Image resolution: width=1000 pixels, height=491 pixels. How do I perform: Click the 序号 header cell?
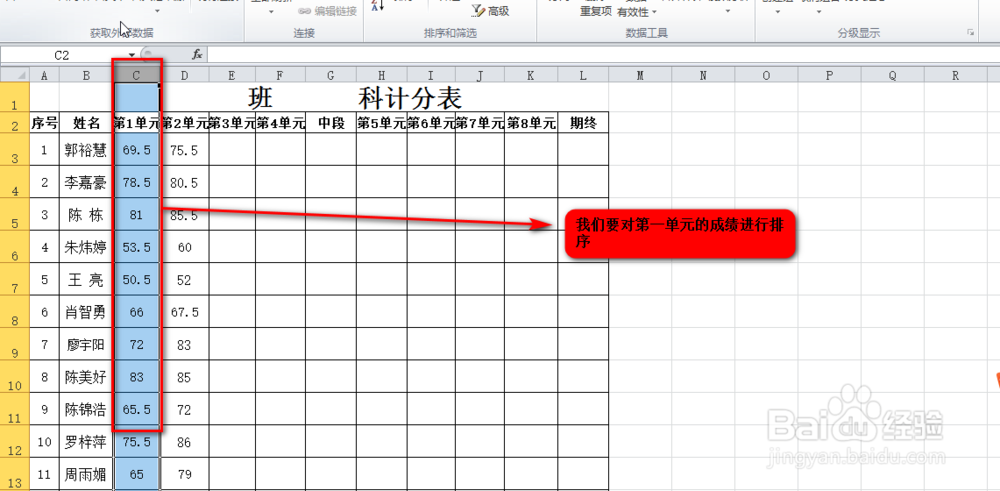44,122
